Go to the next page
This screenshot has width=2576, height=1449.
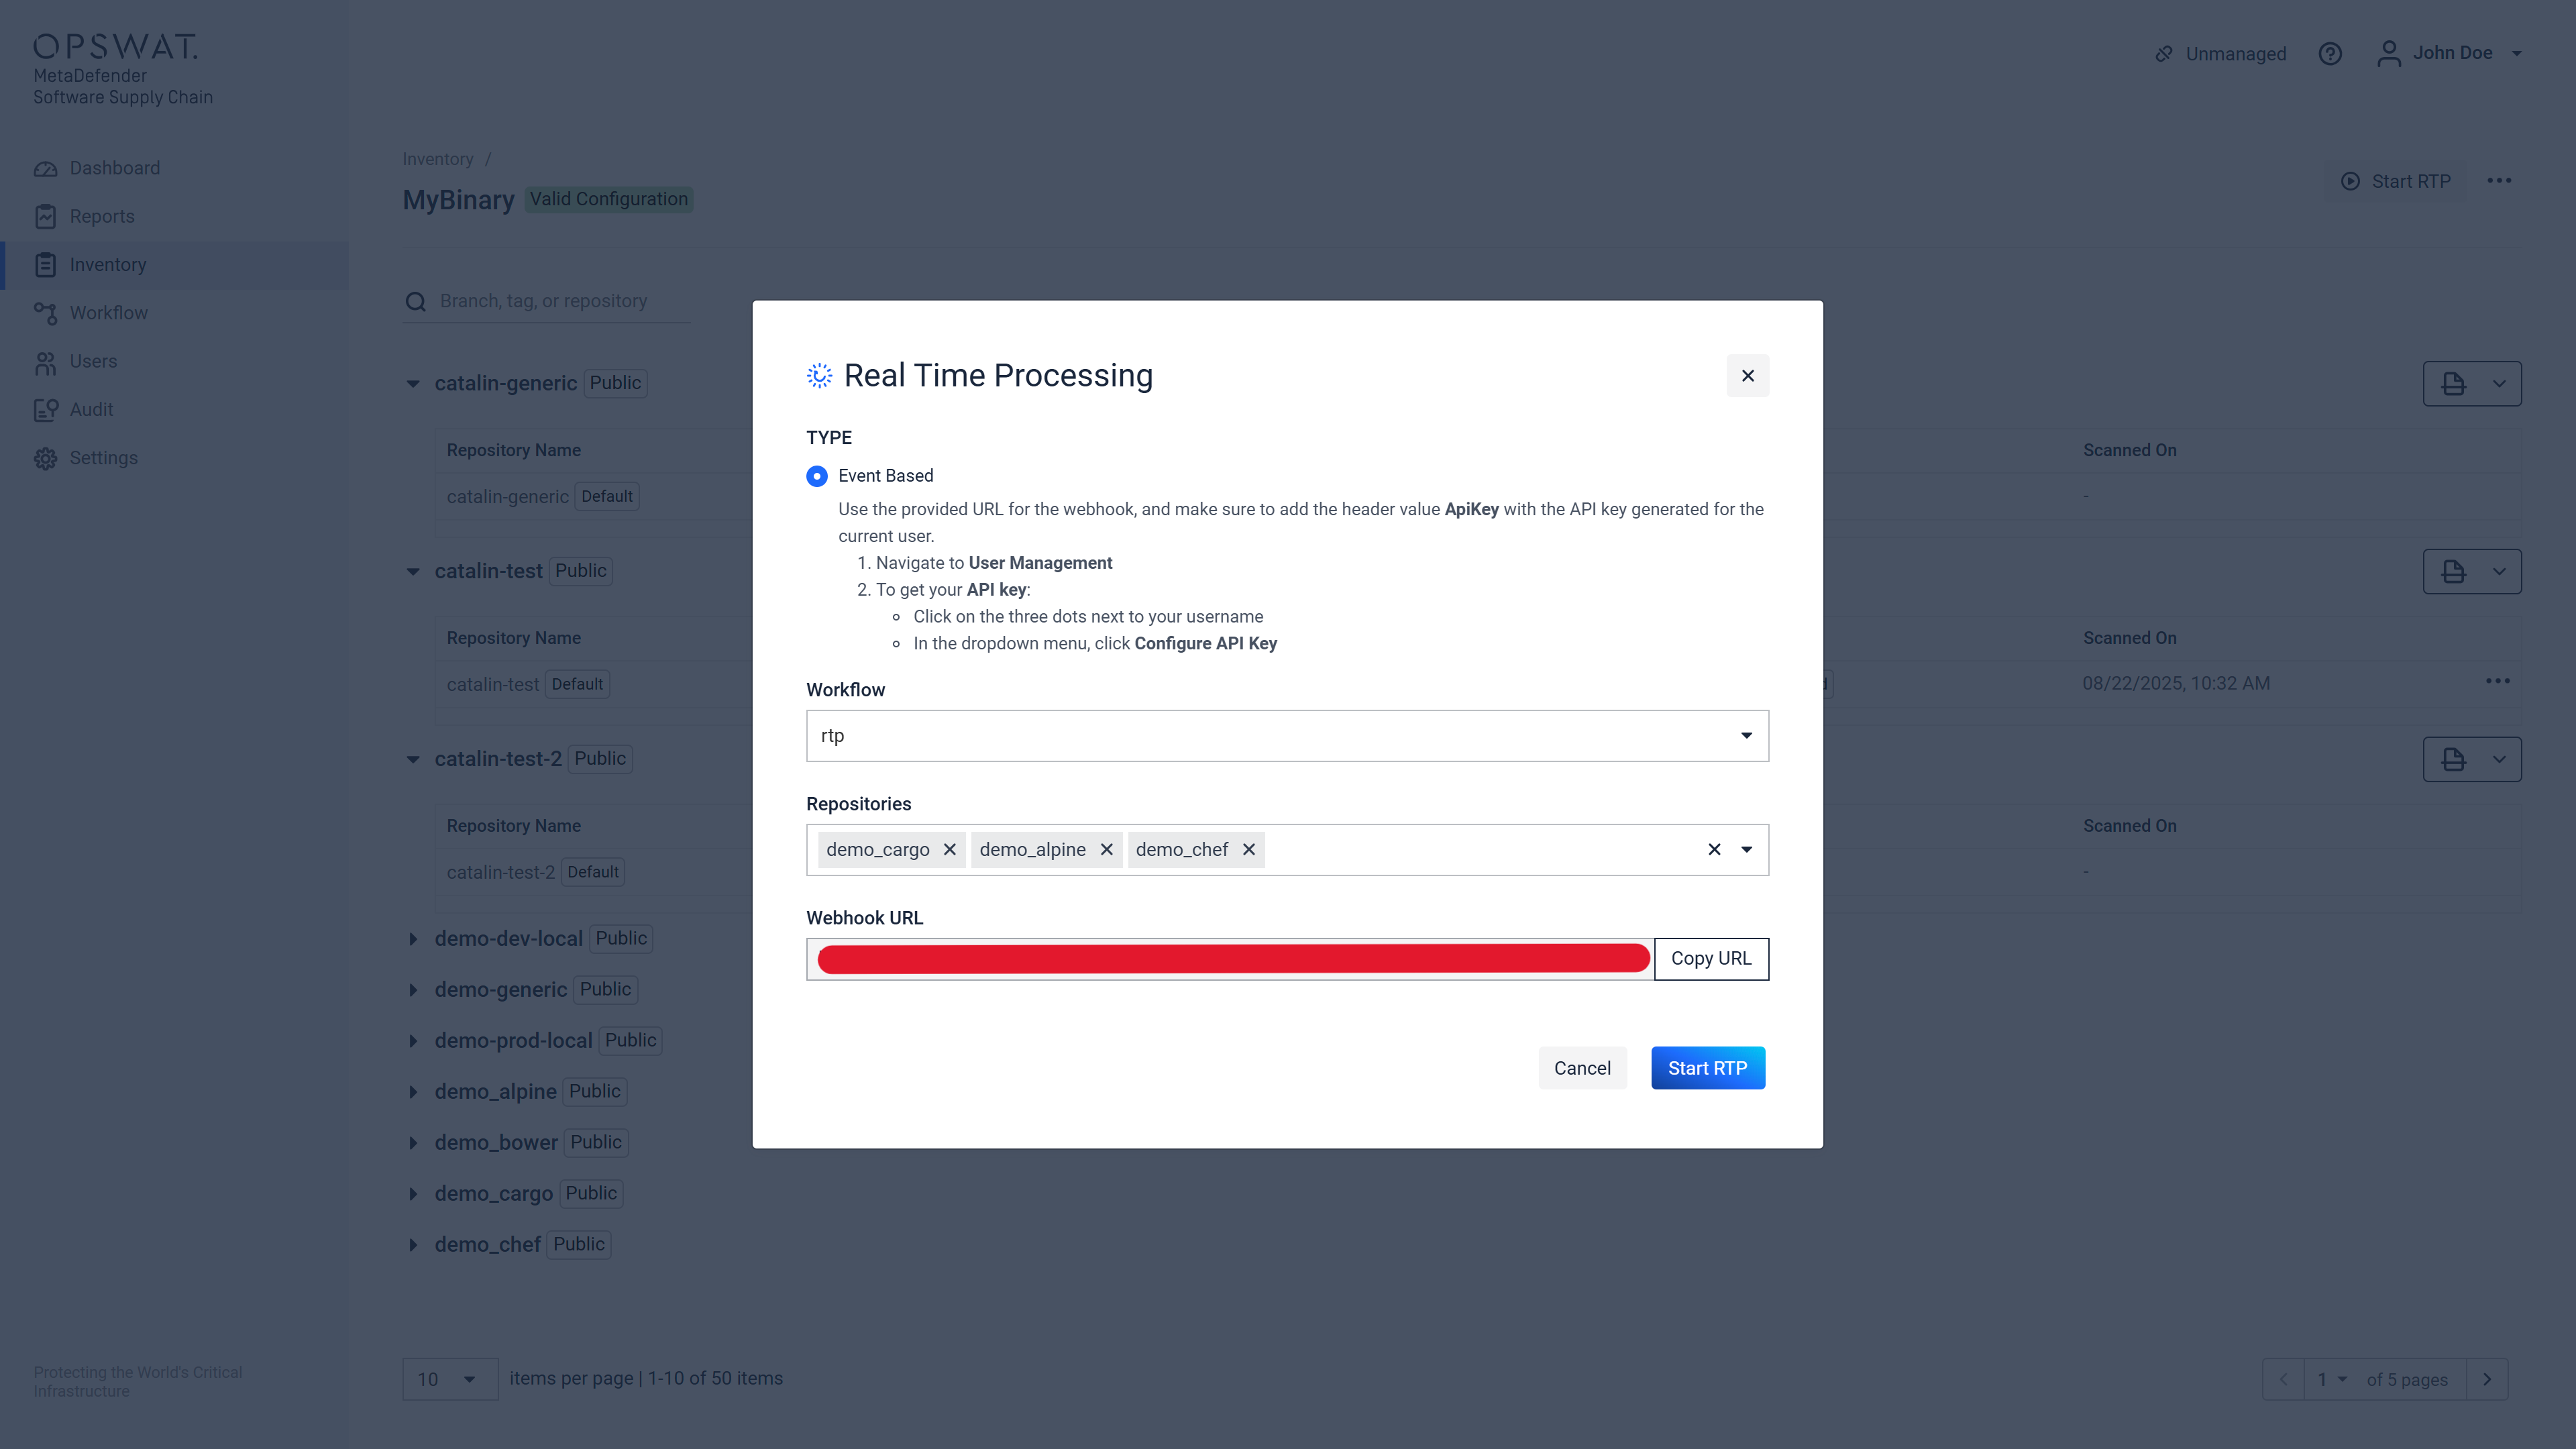click(2487, 1380)
